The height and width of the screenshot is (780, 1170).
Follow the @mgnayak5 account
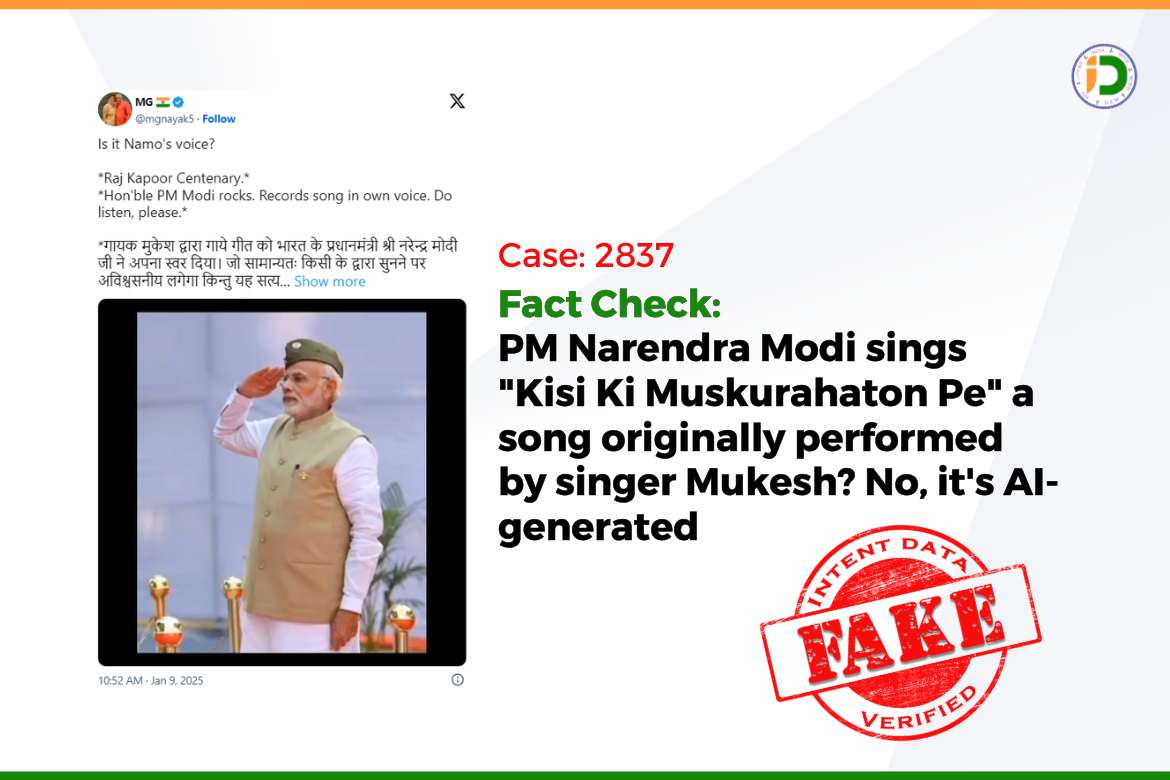(x=219, y=119)
